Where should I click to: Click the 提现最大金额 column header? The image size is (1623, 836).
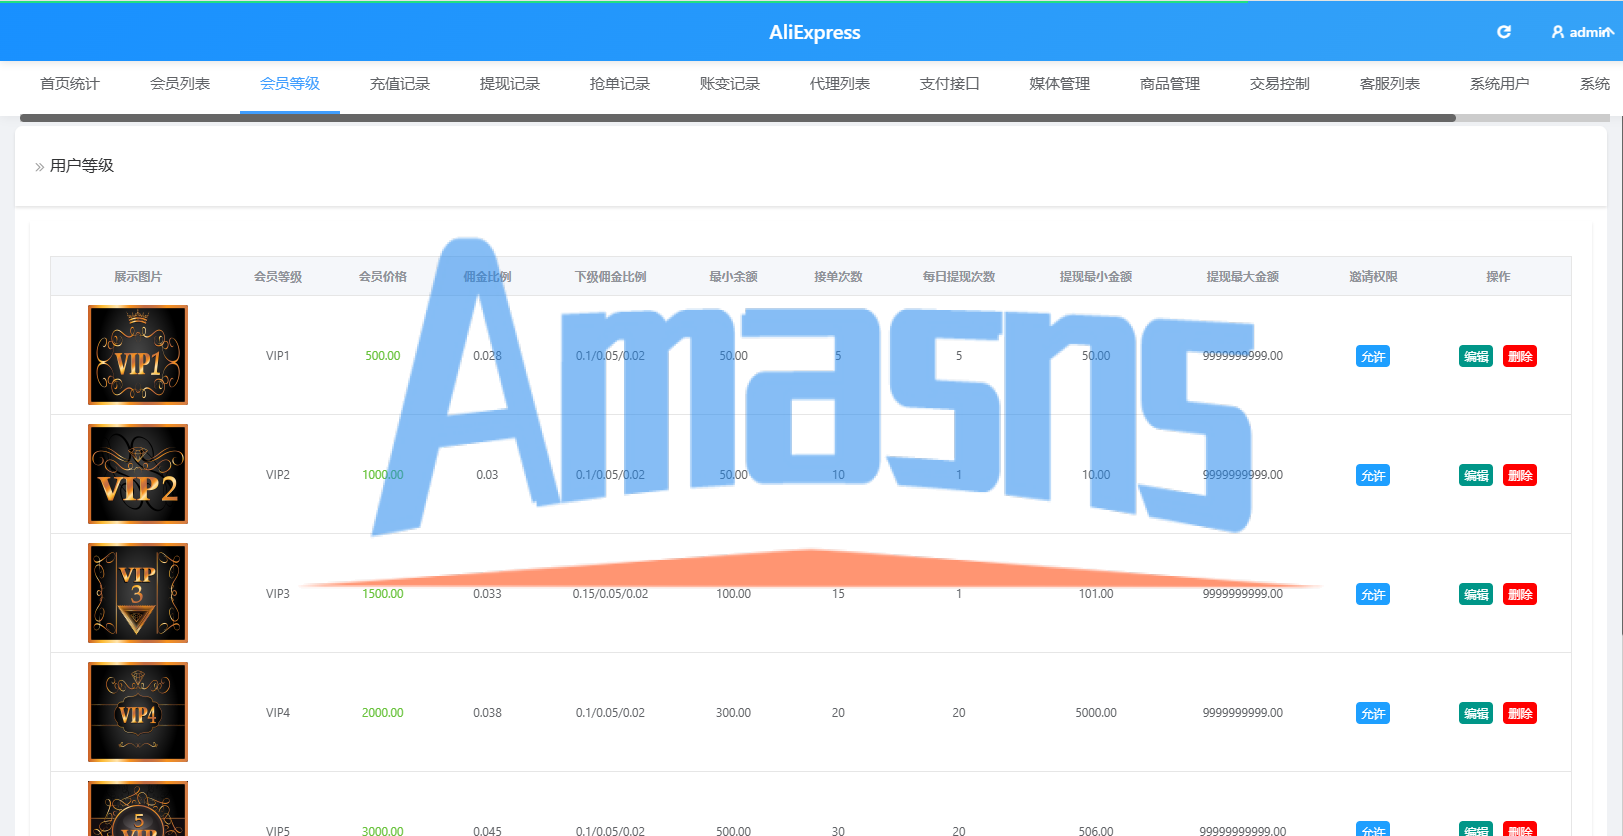point(1243,277)
